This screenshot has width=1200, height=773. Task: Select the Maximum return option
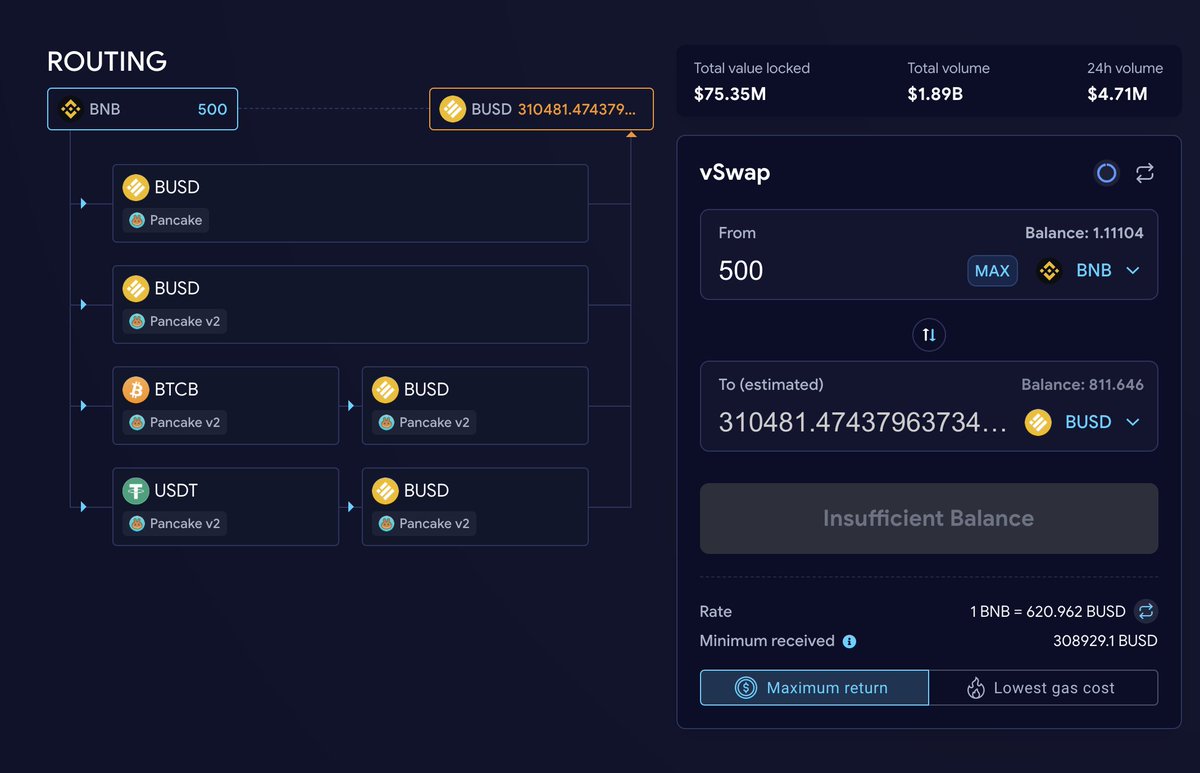pos(814,688)
